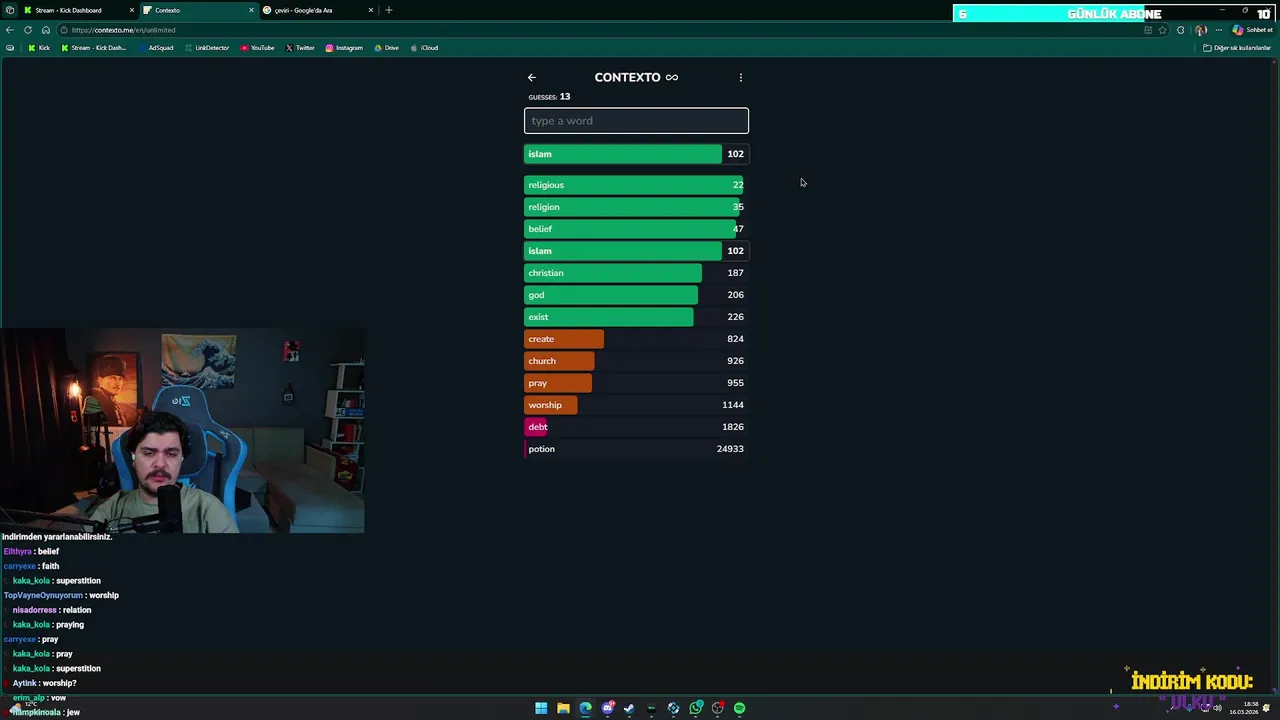Open the Contexto three-dot options menu
Viewport: 1280px width, 720px height.
pyautogui.click(x=741, y=77)
